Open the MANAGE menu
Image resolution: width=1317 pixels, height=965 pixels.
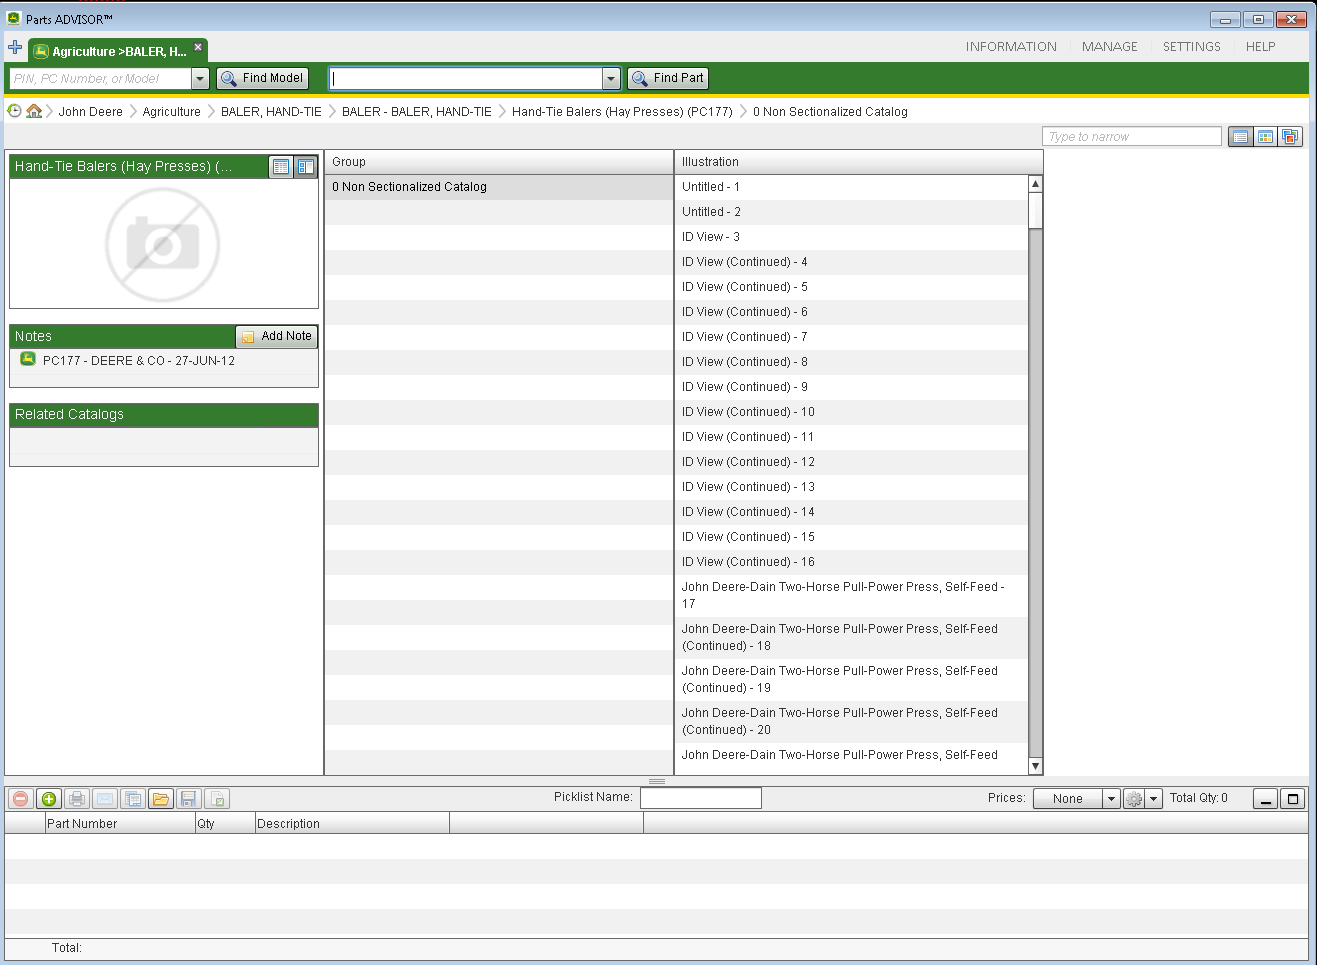click(1109, 47)
